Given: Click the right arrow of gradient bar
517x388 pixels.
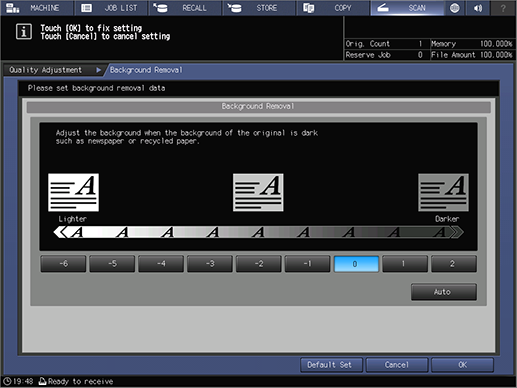Looking at the screenshot, I should [456, 232].
